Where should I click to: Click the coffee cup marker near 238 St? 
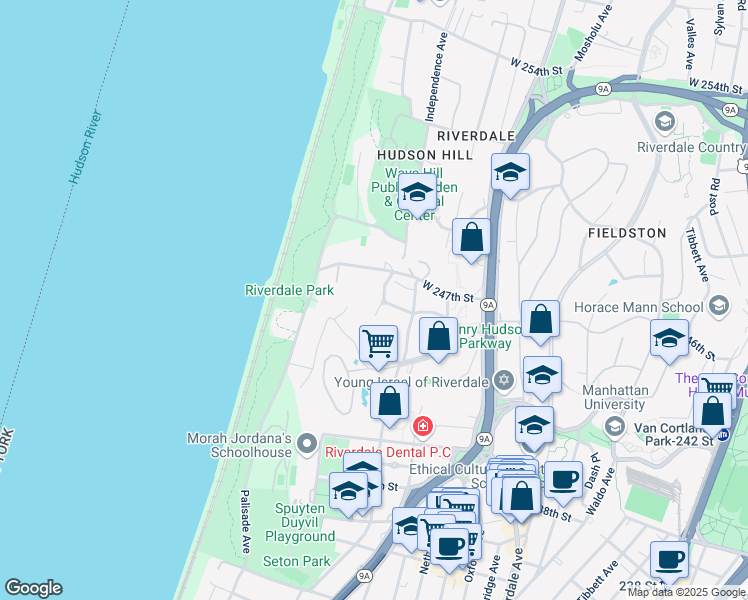(669, 563)
